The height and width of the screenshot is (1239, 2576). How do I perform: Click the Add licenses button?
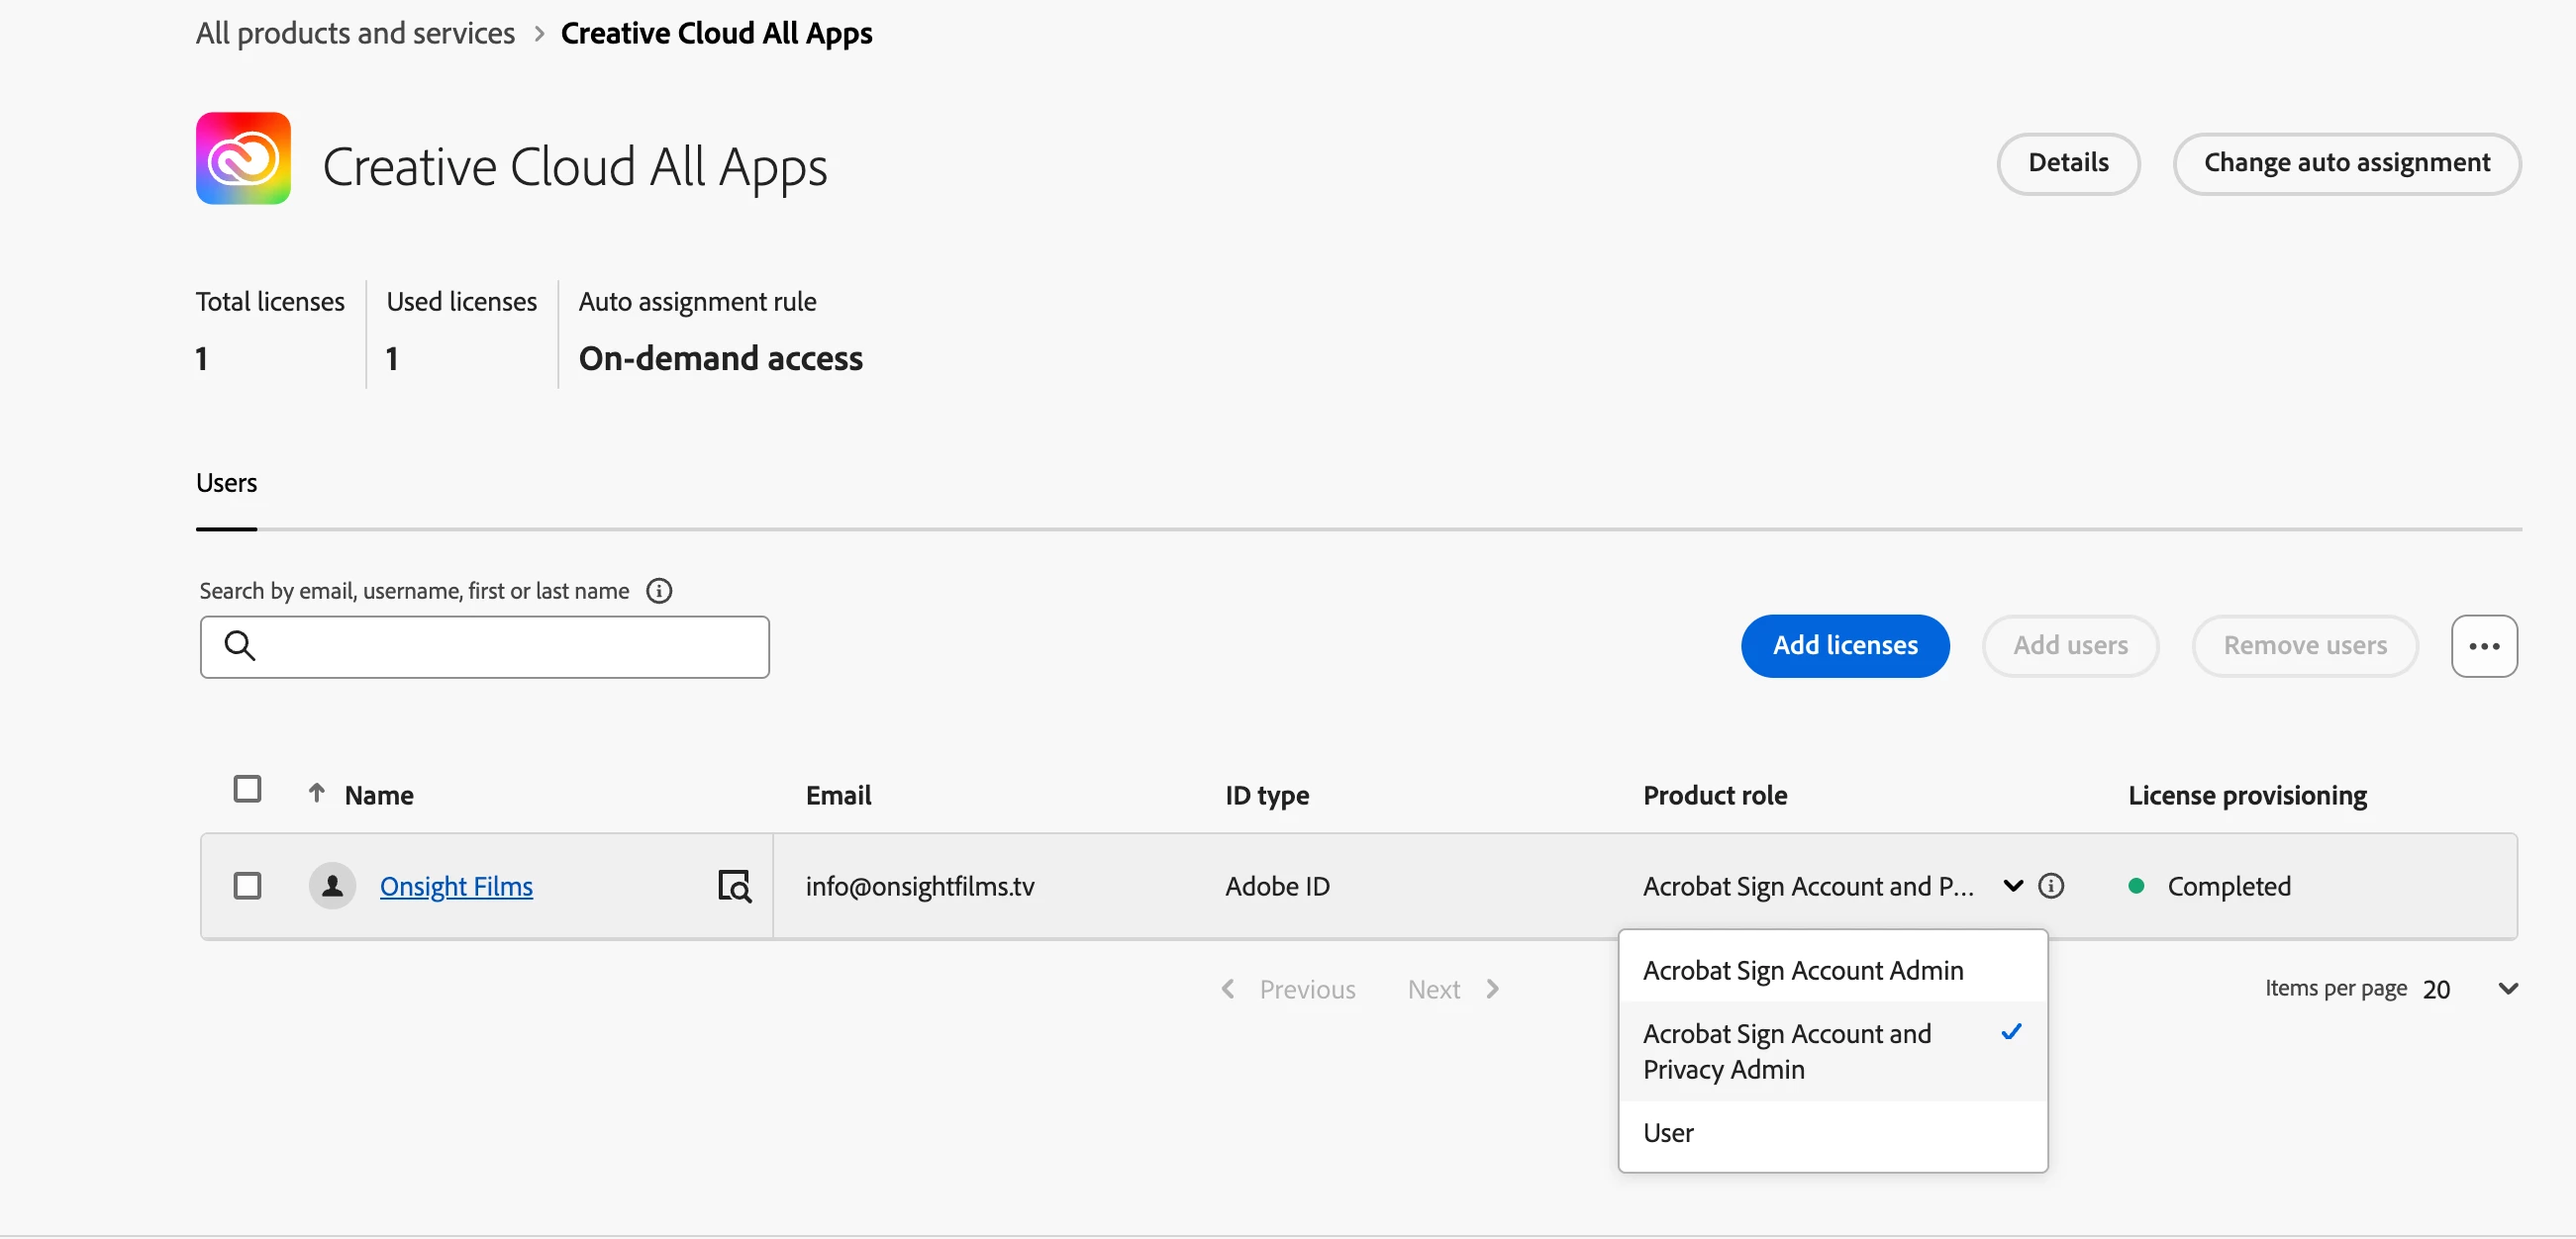[x=1844, y=646]
